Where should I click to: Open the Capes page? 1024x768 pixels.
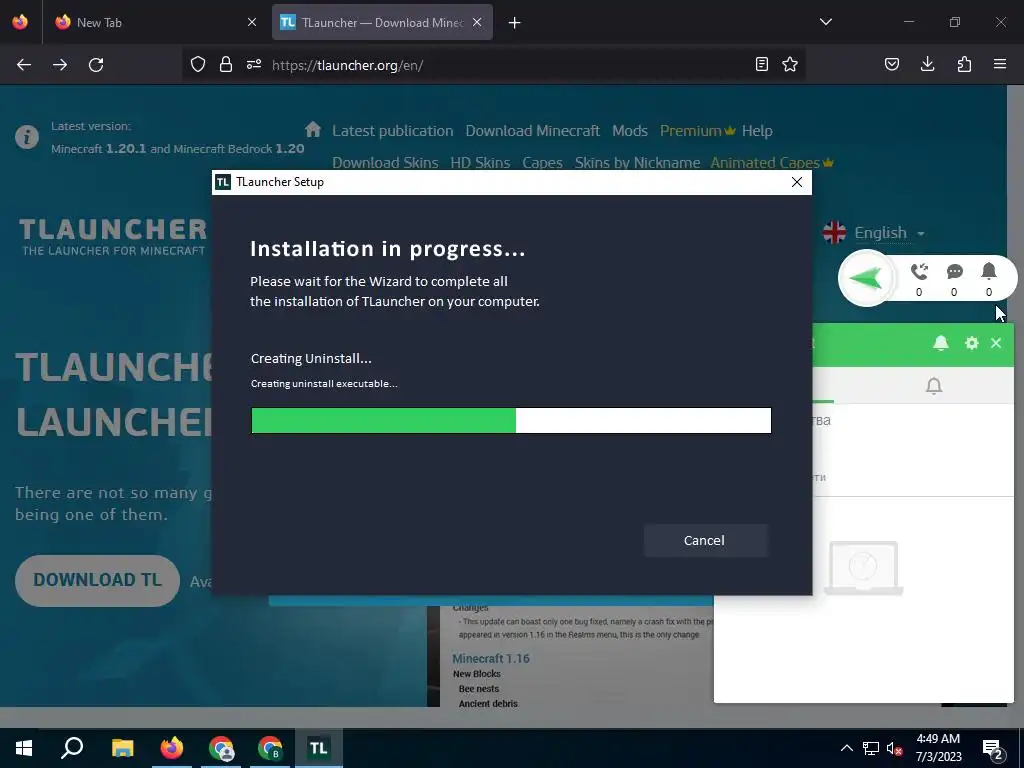542,163
